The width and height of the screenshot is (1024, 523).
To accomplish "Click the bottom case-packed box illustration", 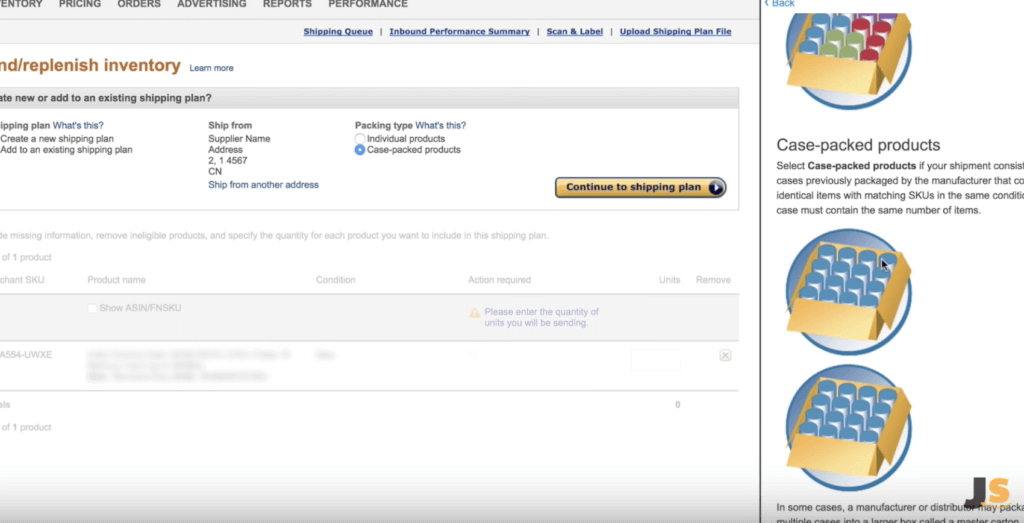I will coord(848,428).
